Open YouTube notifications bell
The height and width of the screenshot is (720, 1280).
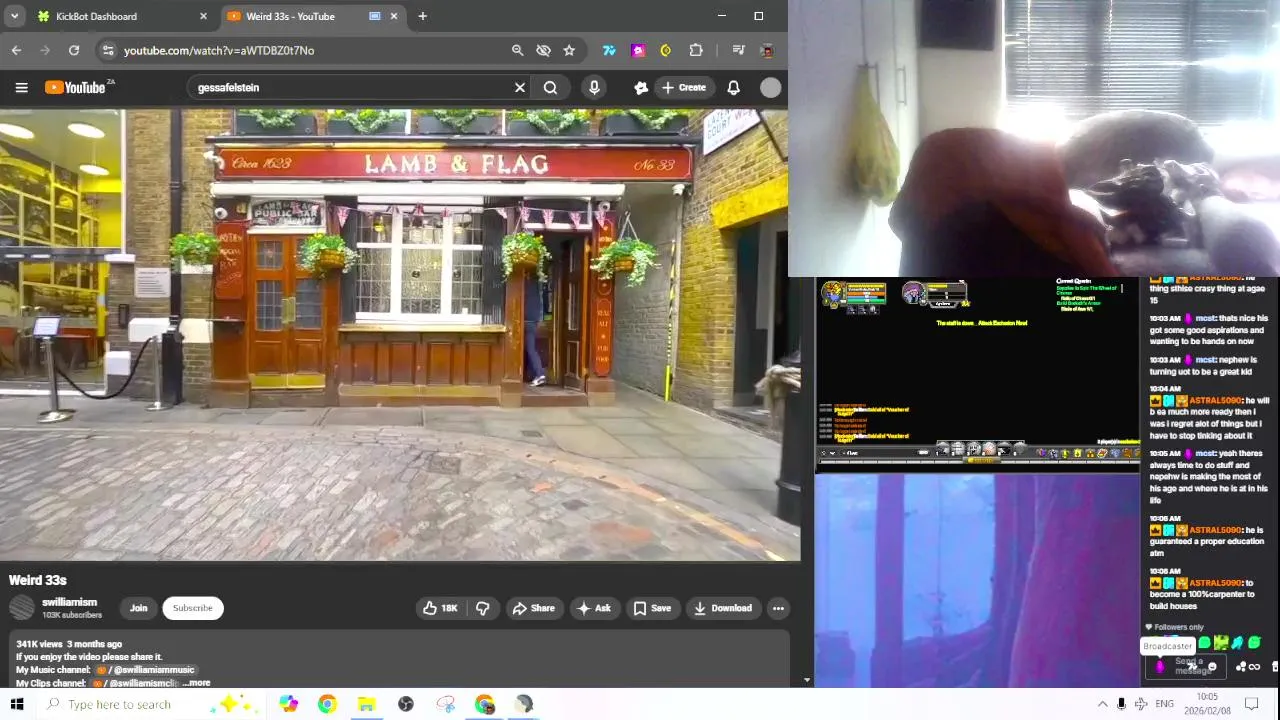(x=733, y=88)
